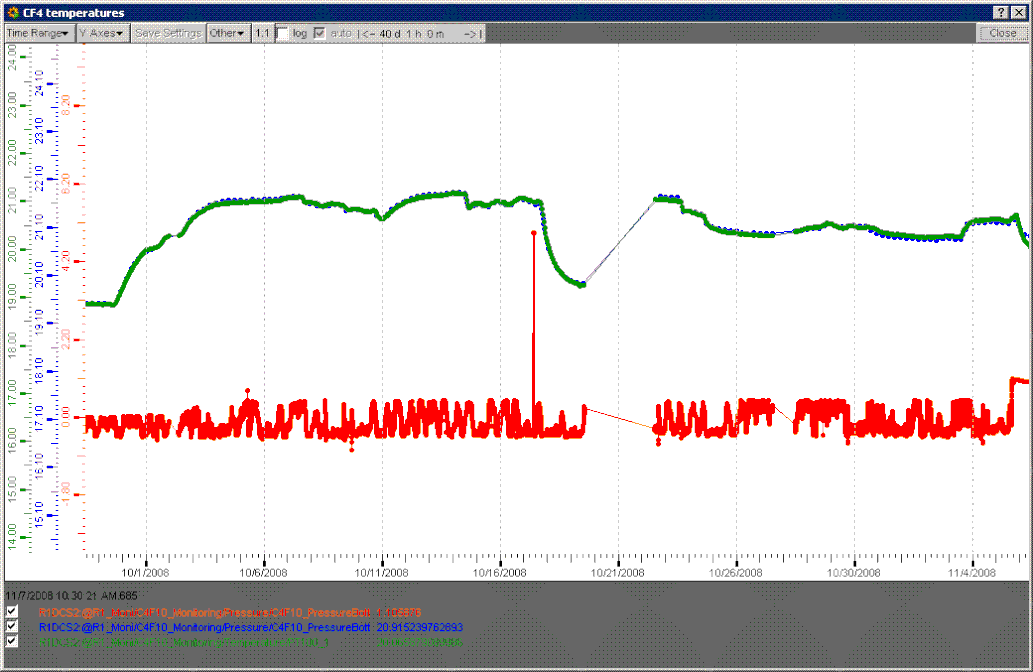Image resolution: width=1033 pixels, height=672 pixels.
Task: Click the X close button in title bar
Action: (x=1019, y=13)
